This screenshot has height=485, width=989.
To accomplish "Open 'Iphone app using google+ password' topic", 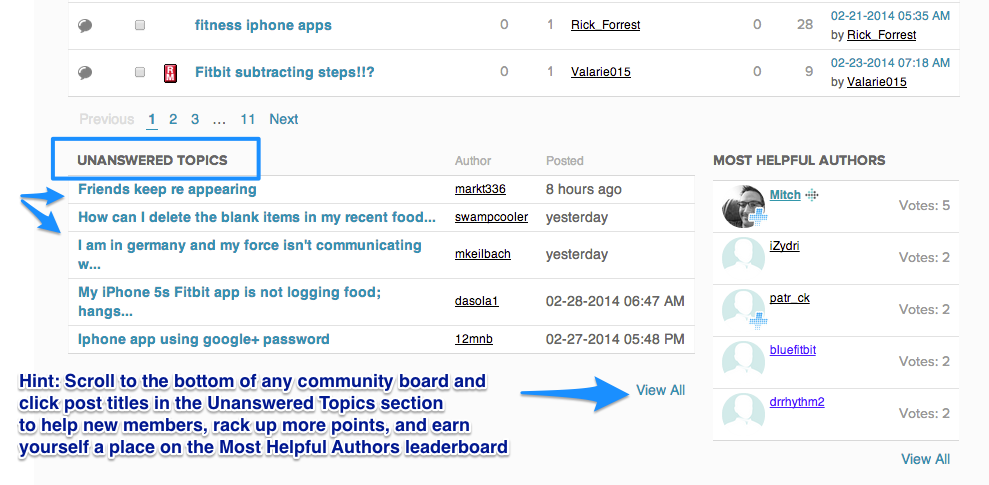I will click(x=204, y=339).
